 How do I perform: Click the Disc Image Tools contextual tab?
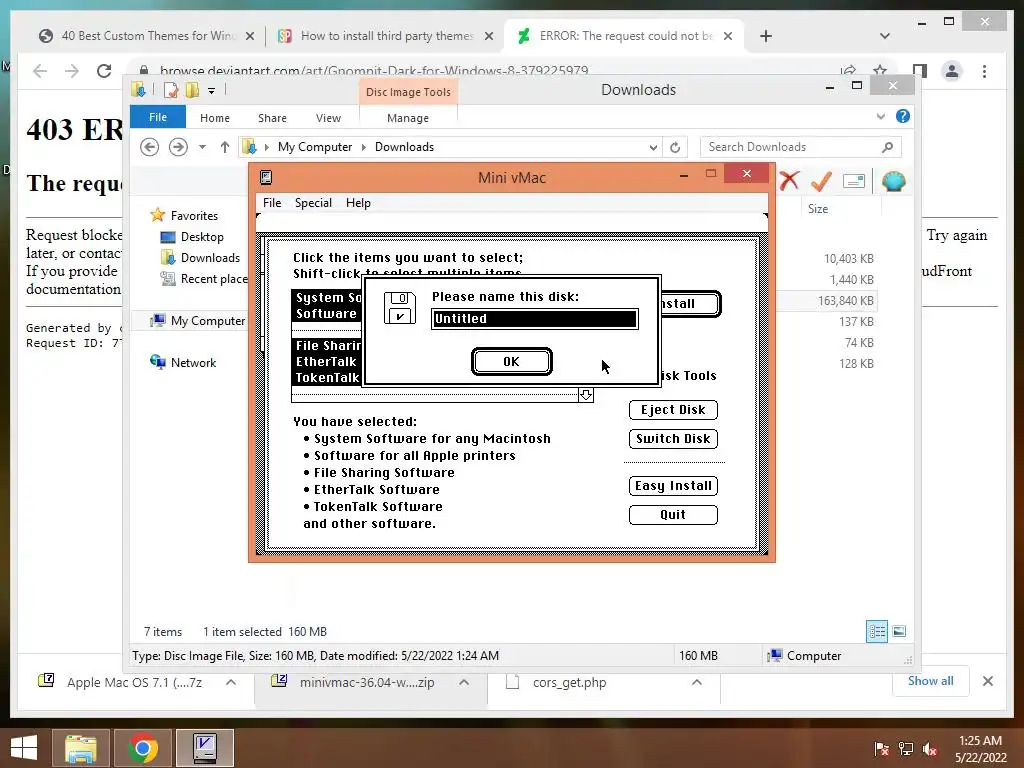[x=408, y=92]
